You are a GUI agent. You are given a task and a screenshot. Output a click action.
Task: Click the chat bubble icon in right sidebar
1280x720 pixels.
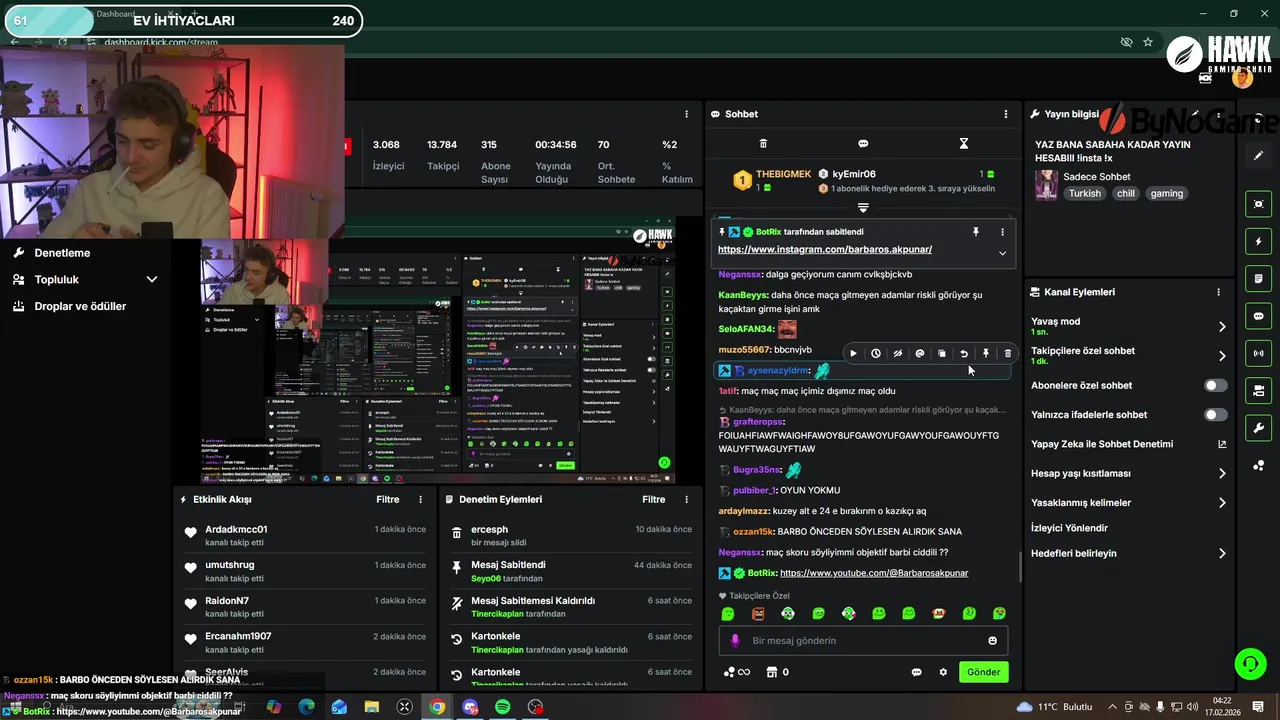point(1259,316)
